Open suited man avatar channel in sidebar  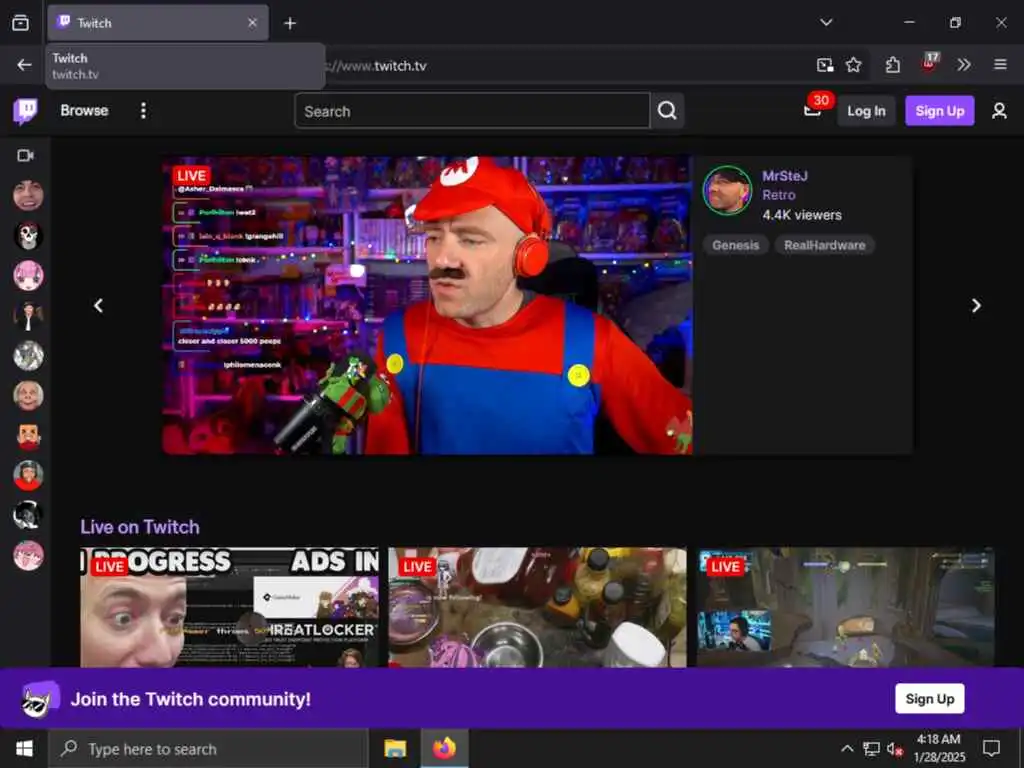28,315
